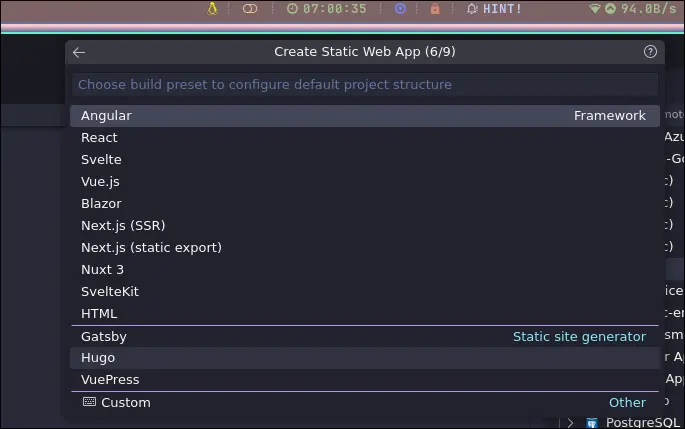Go back using the left arrow button

[79, 52]
